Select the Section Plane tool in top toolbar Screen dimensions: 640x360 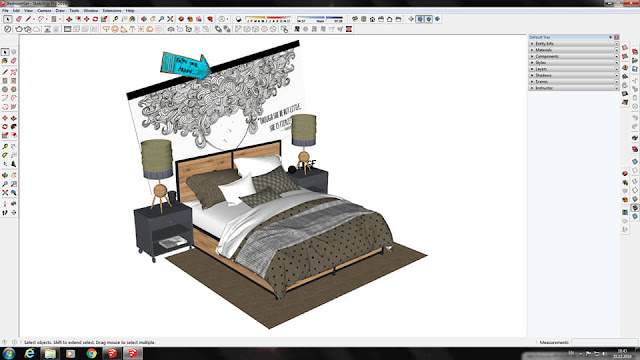pyautogui.click(x=411, y=19)
